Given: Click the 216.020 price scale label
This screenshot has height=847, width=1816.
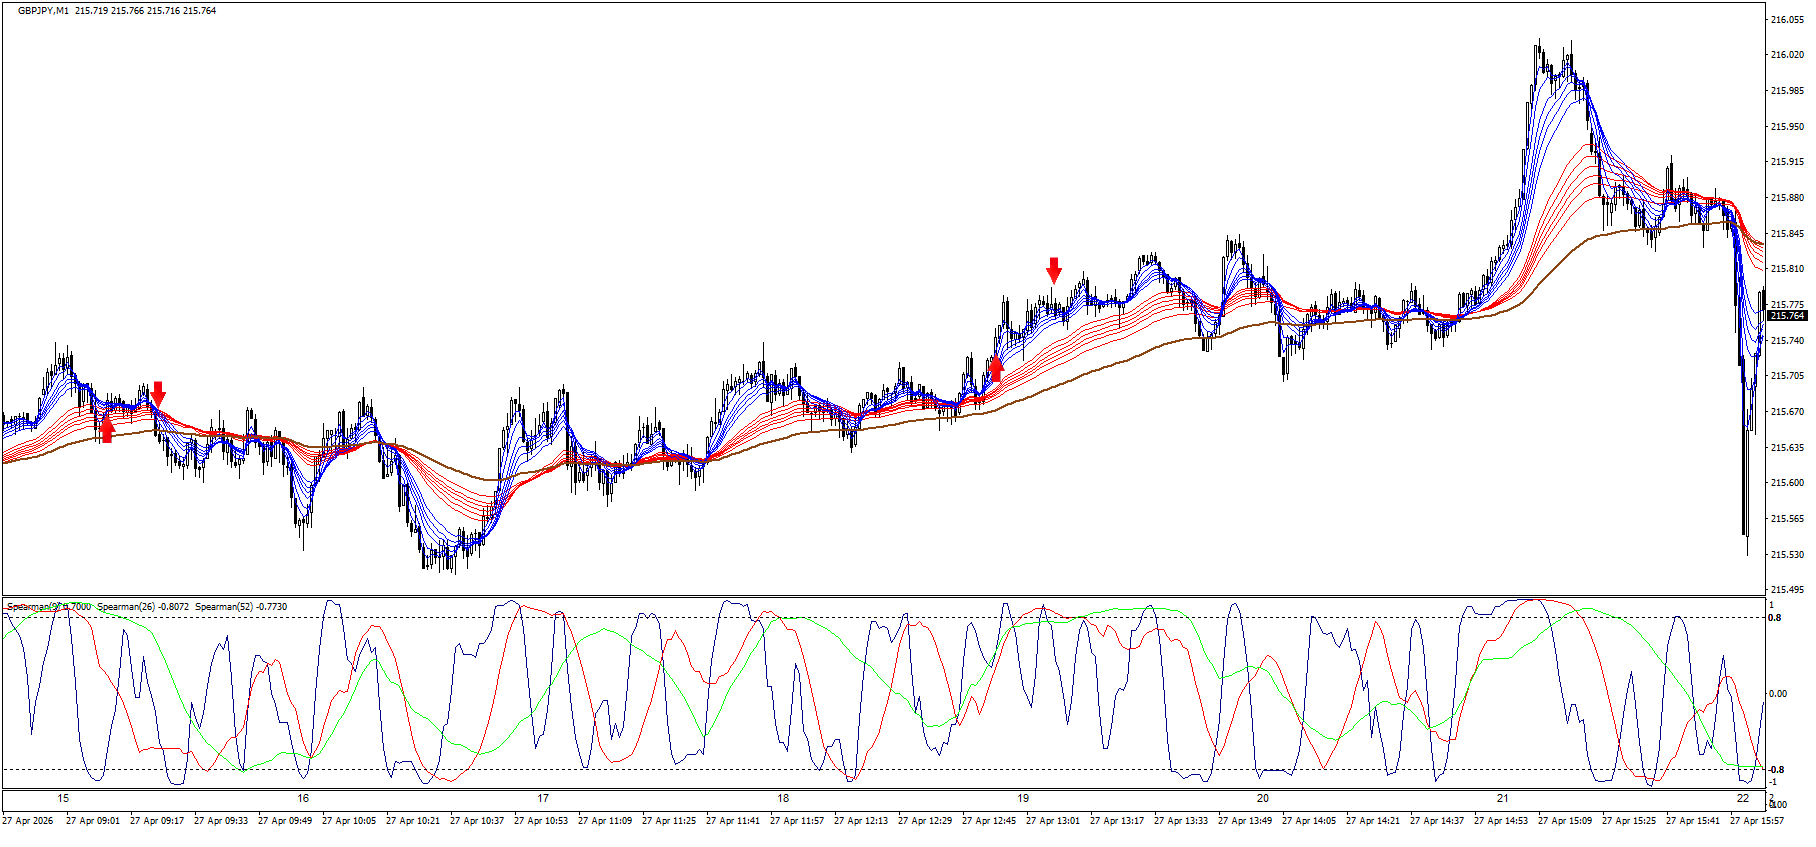Looking at the screenshot, I should click(x=1787, y=55).
